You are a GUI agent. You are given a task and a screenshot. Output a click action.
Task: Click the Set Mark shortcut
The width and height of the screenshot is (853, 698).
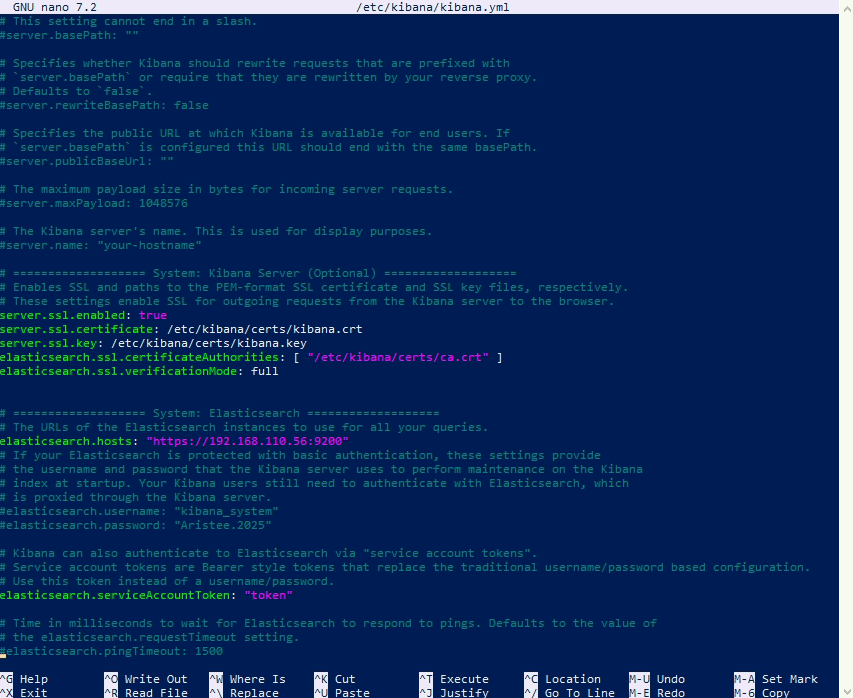coord(789,679)
